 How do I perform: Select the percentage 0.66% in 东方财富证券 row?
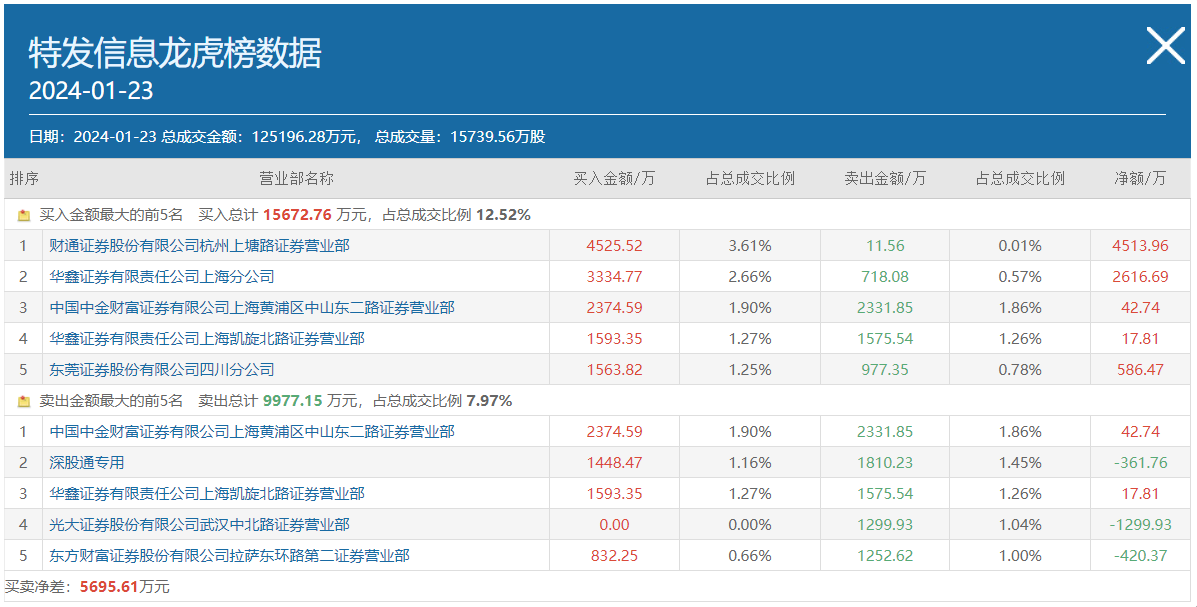click(750, 555)
